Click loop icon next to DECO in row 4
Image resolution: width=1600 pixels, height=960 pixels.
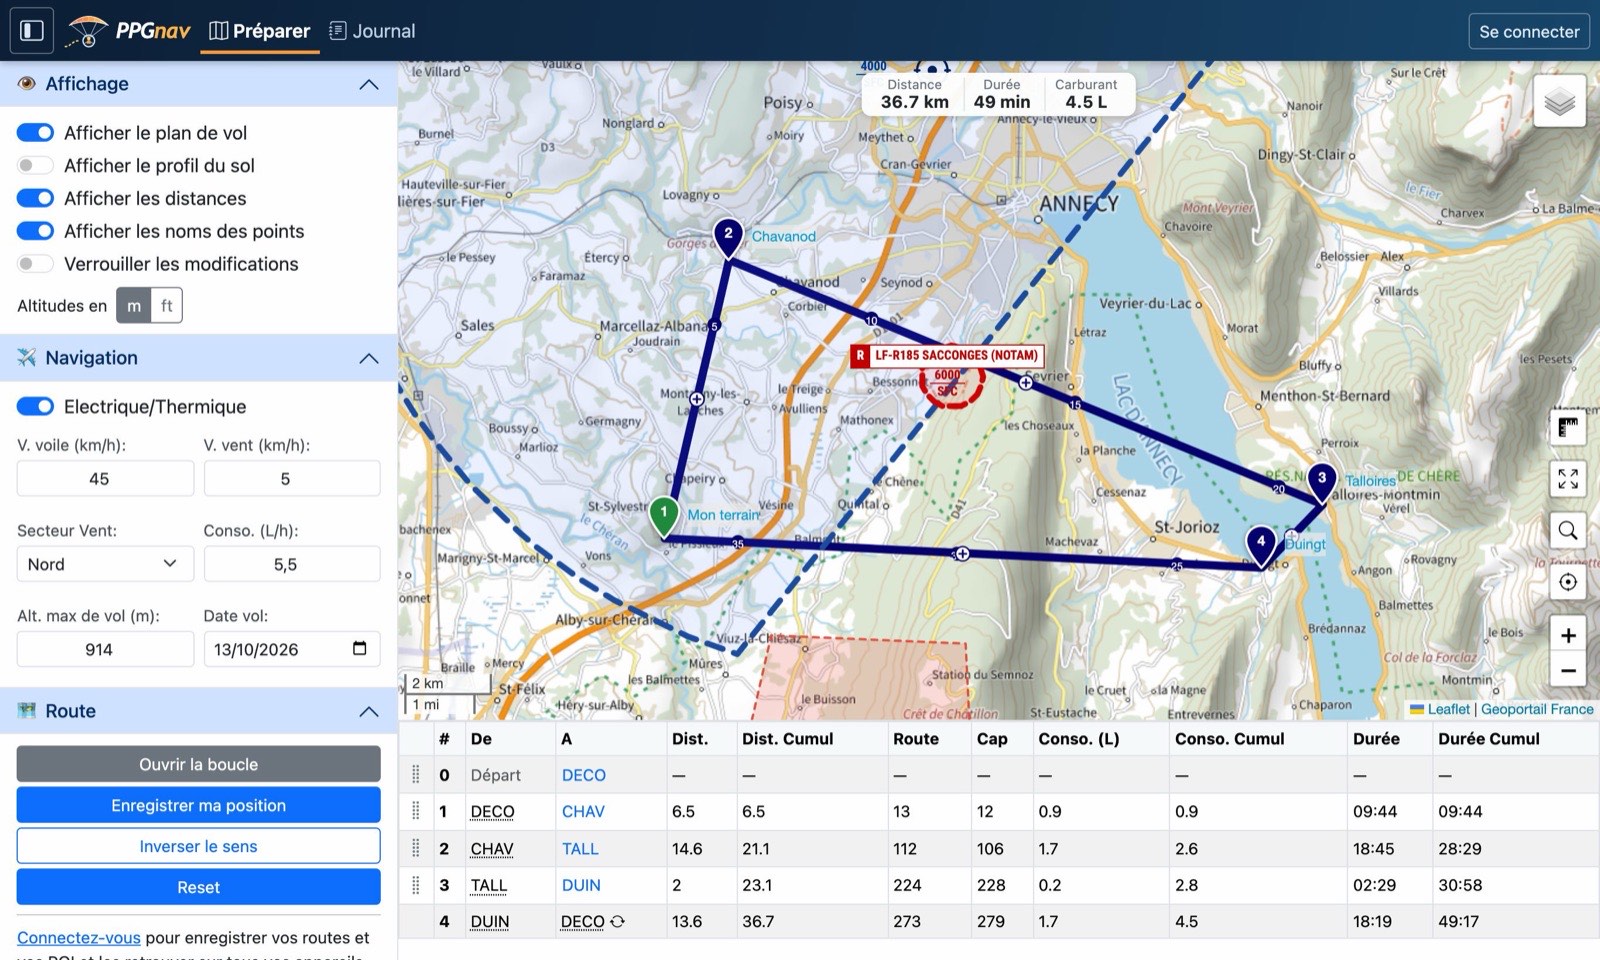618,921
